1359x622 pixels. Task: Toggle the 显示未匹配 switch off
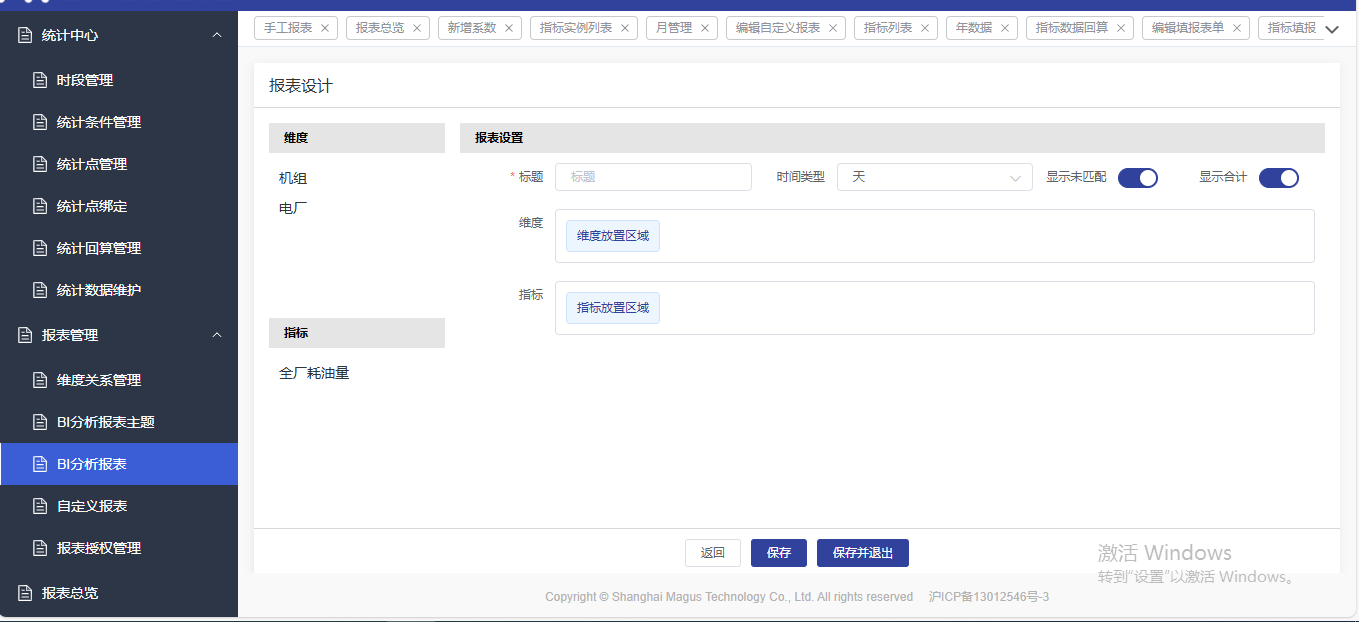coord(1137,178)
